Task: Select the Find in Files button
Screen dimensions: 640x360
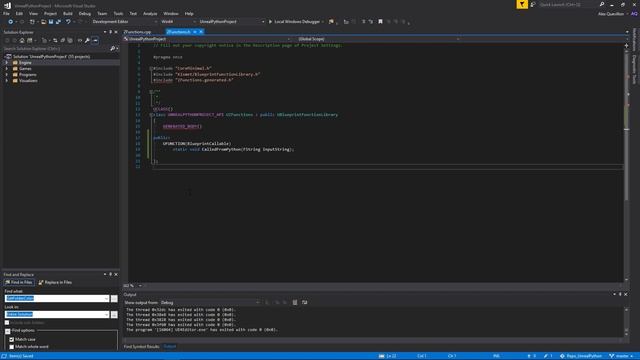Action: point(19,282)
